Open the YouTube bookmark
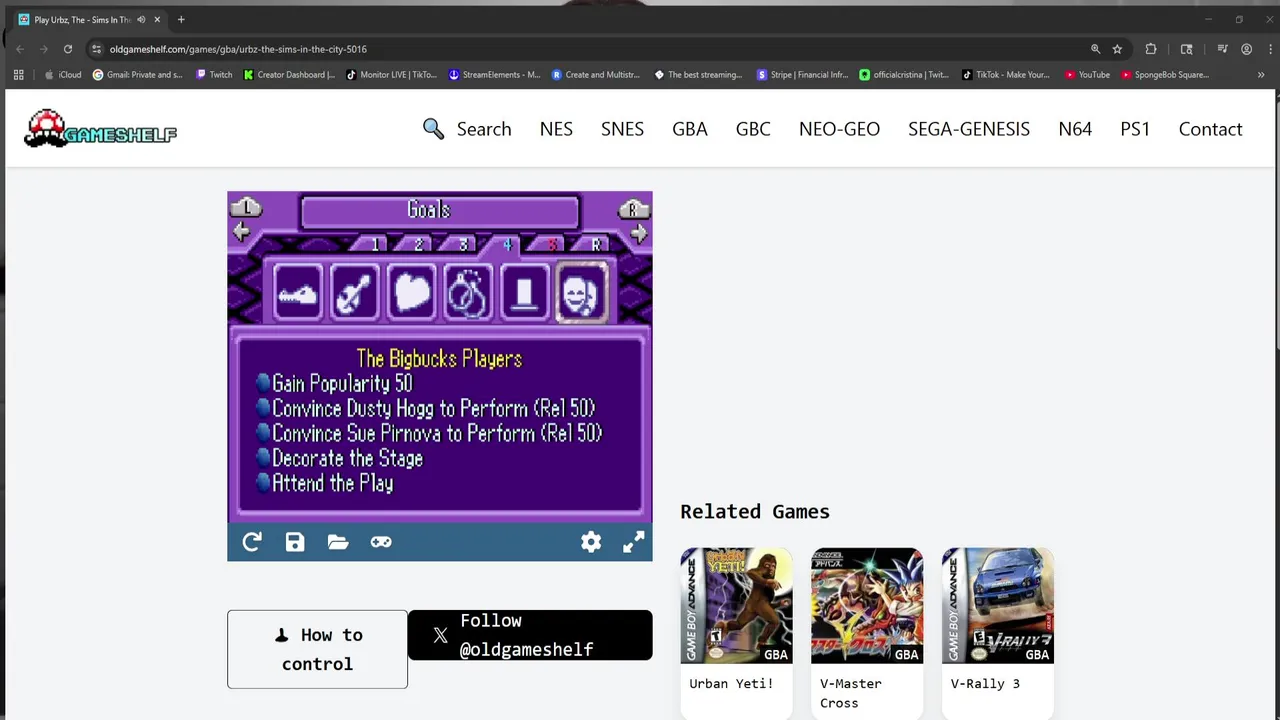Image resolution: width=1280 pixels, height=720 pixels. (x=1087, y=75)
